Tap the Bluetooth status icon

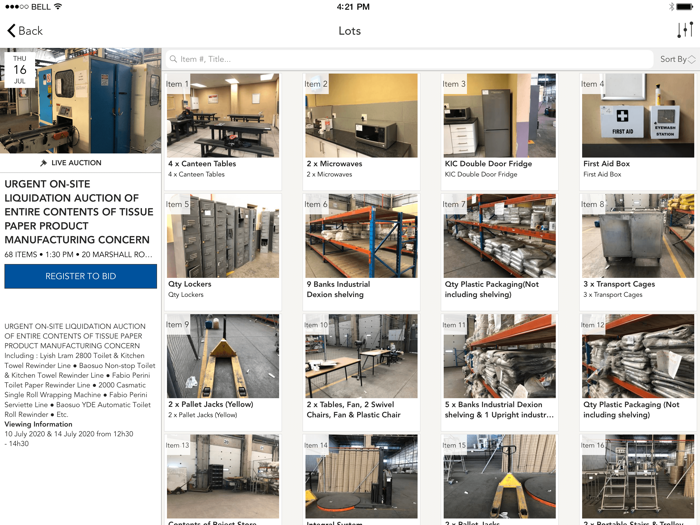pos(671,7)
